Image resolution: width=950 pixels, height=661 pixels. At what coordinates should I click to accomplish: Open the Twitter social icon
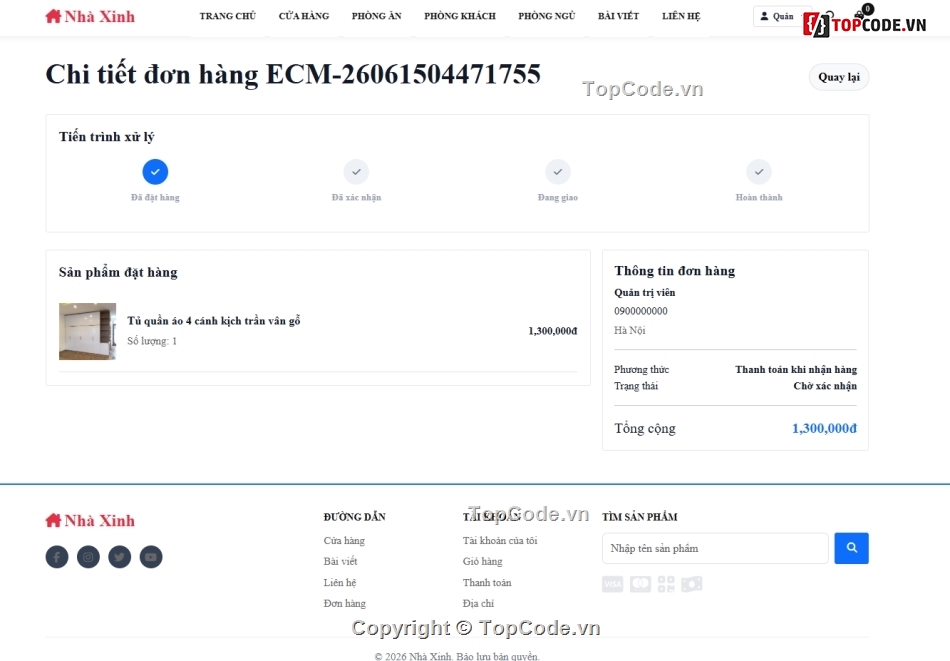pyautogui.click(x=119, y=557)
